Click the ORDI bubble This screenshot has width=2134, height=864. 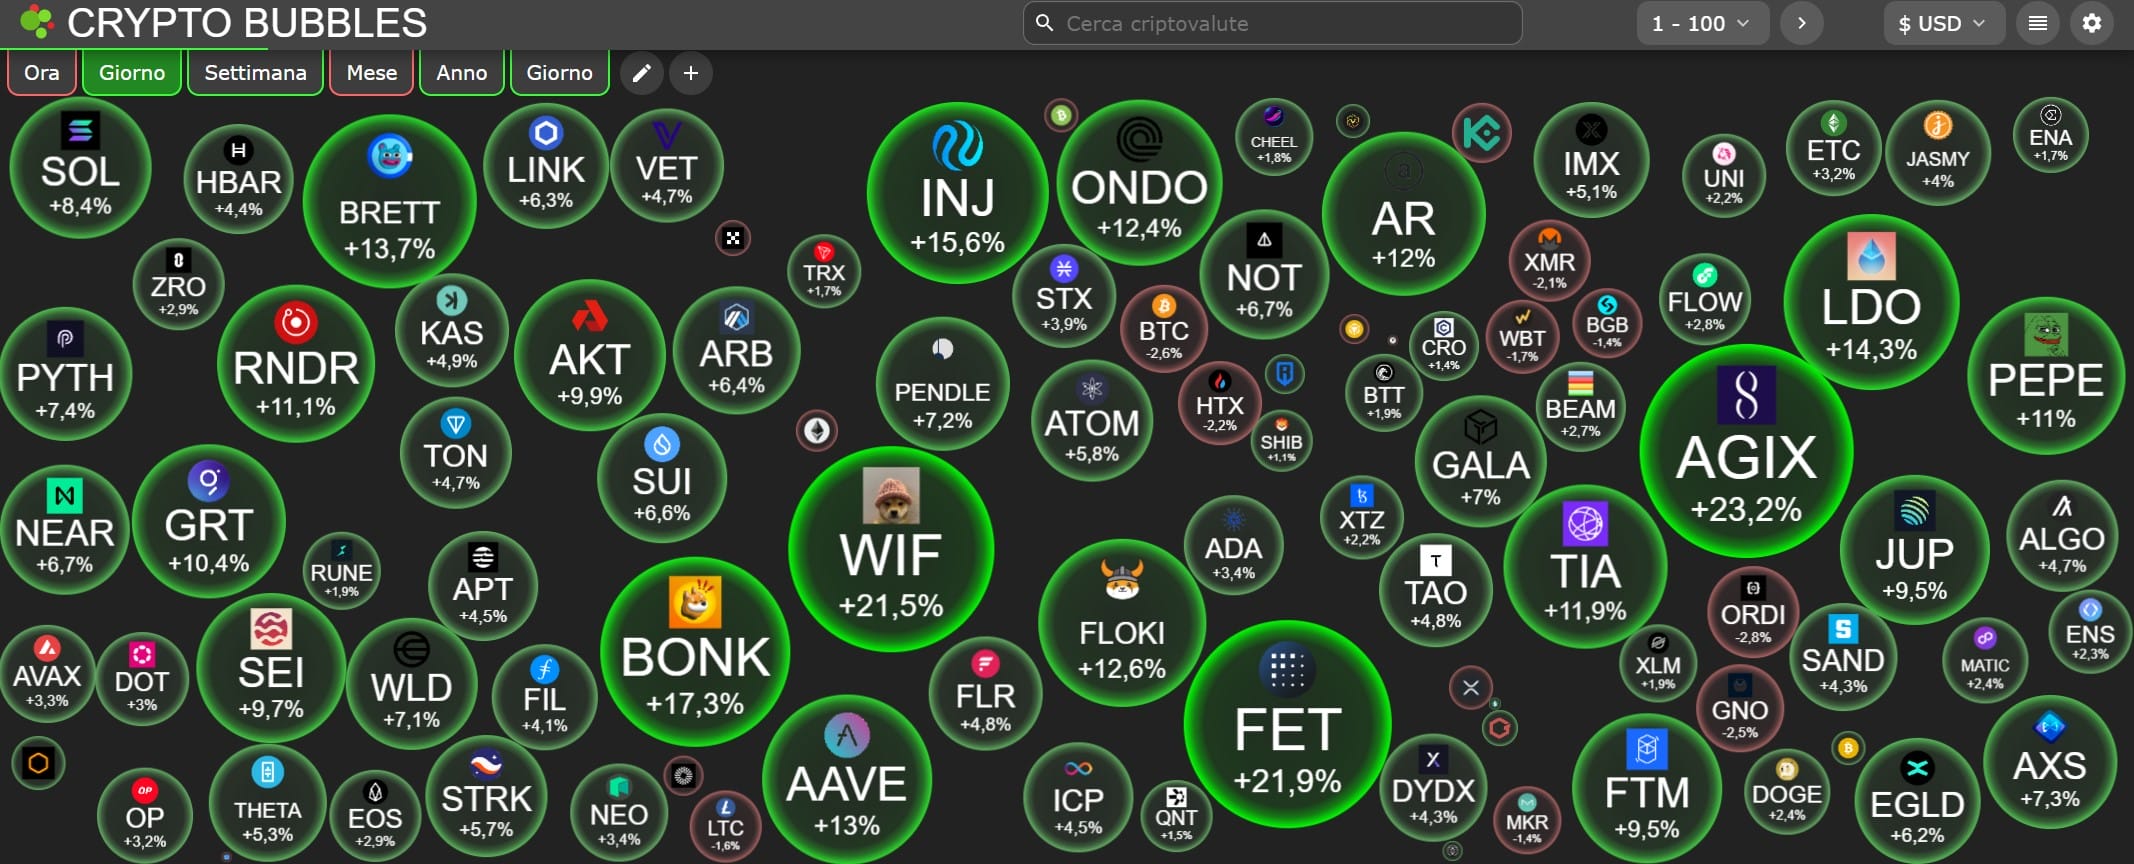(x=1753, y=612)
